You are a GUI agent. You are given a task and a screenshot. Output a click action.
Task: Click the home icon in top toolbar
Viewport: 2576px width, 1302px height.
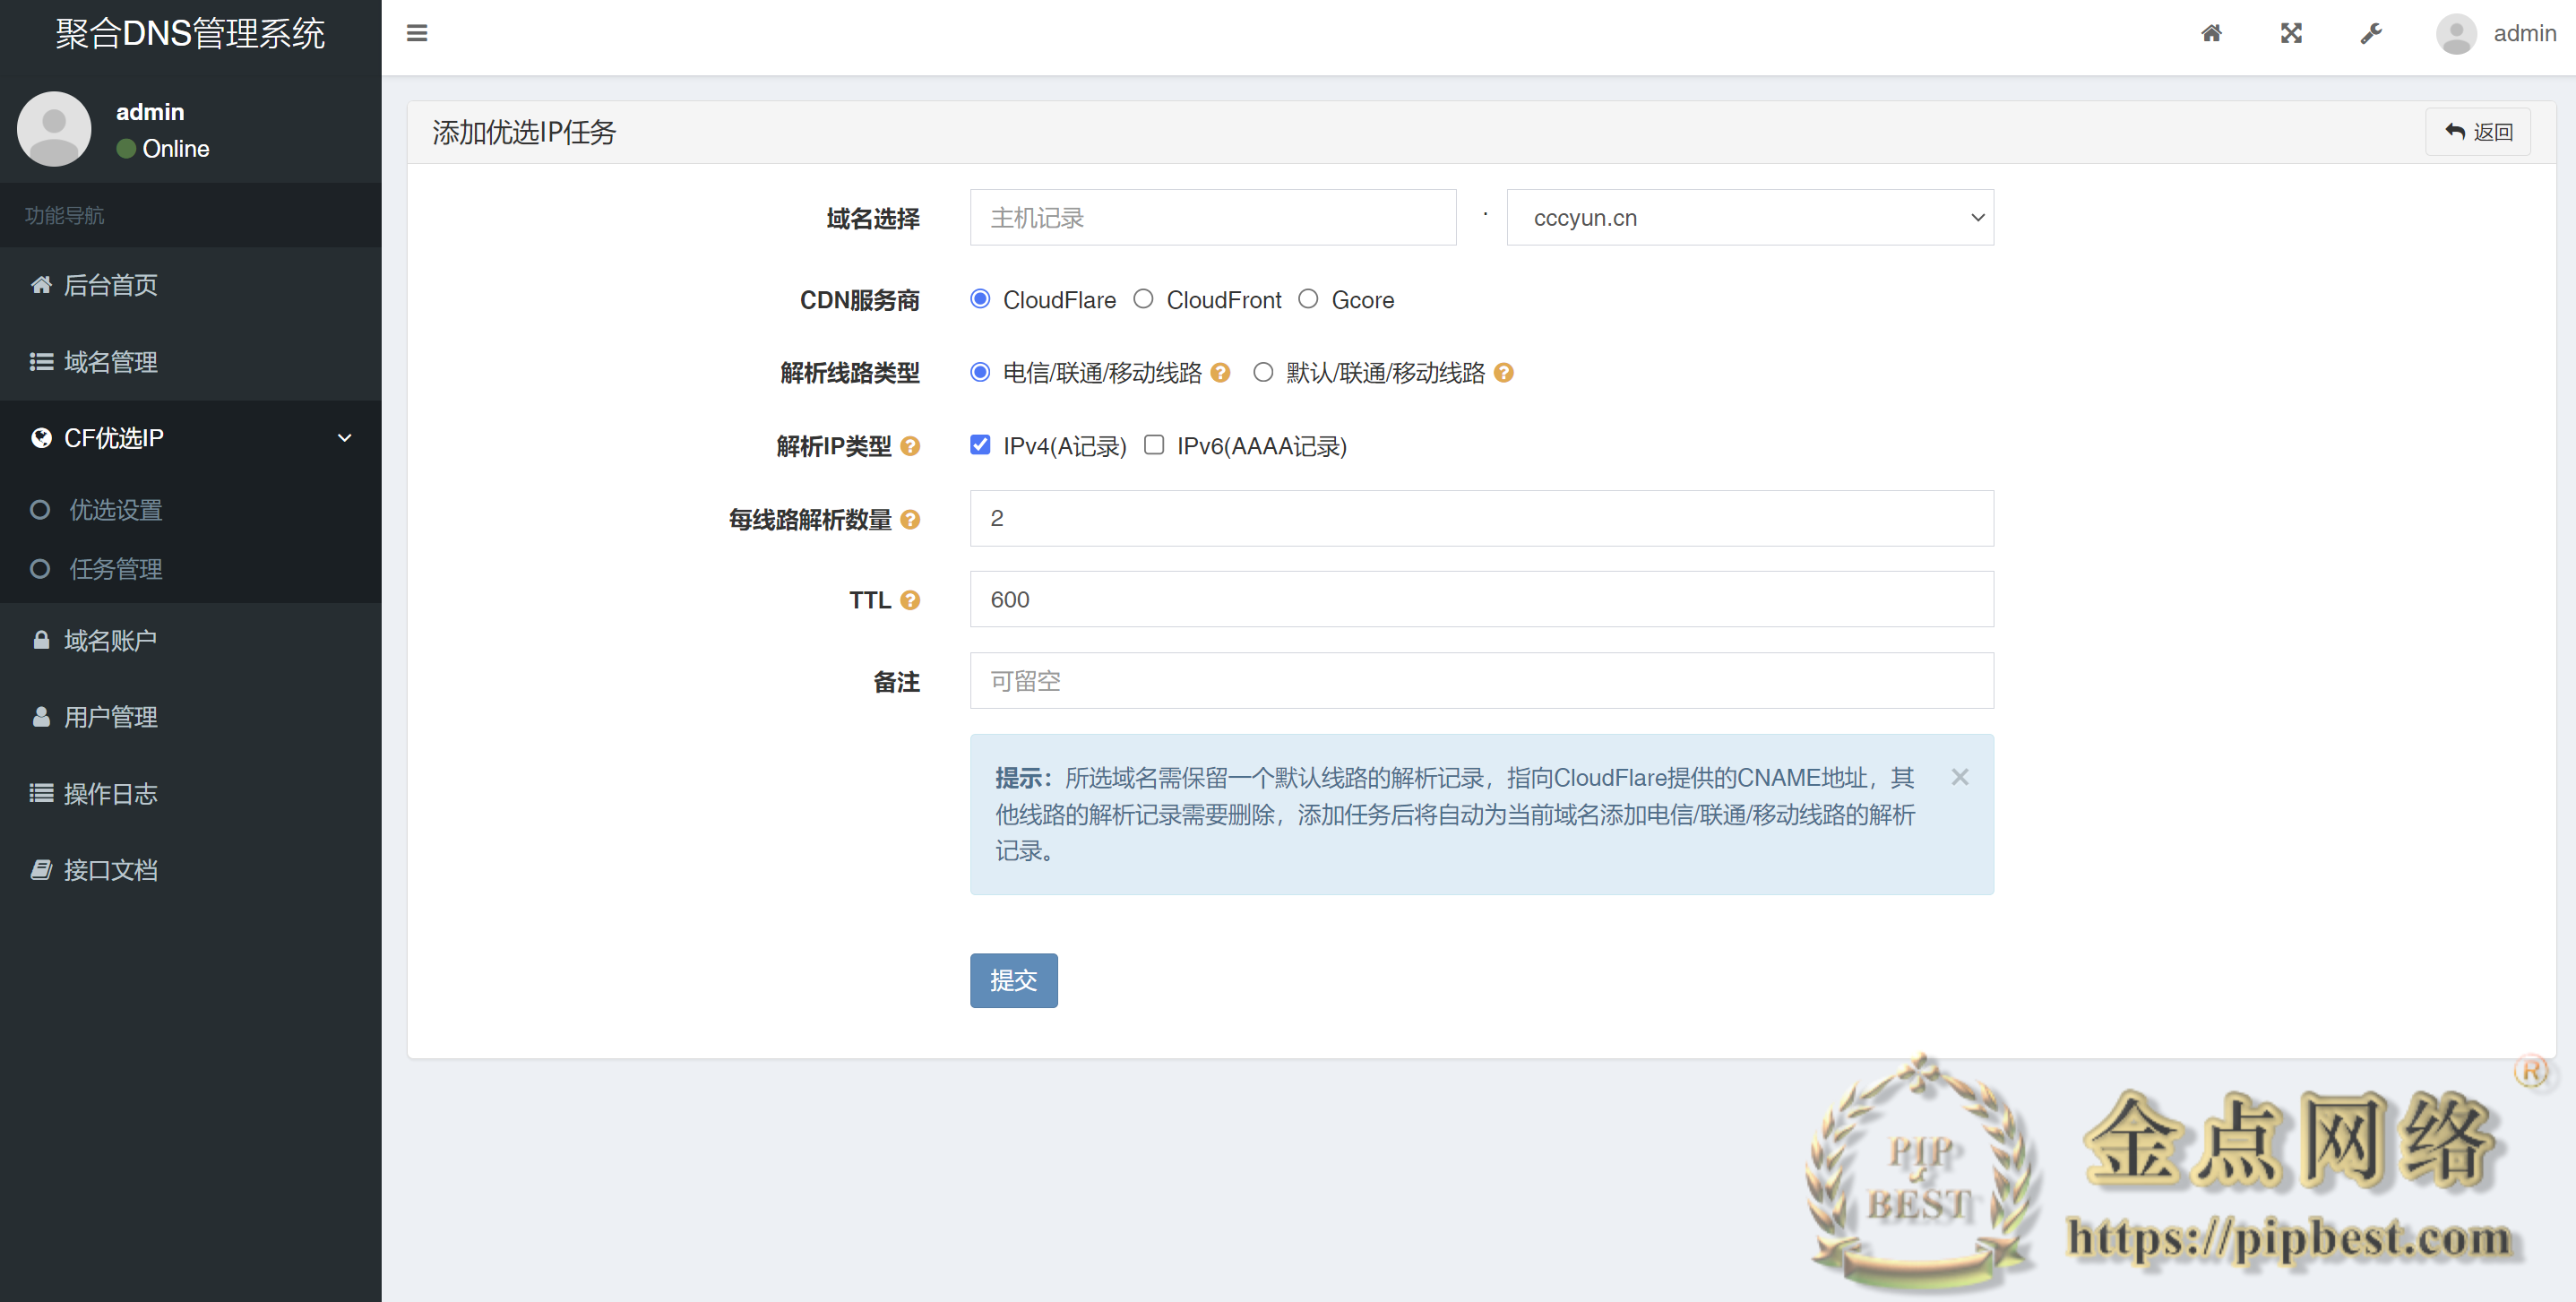tap(2211, 33)
